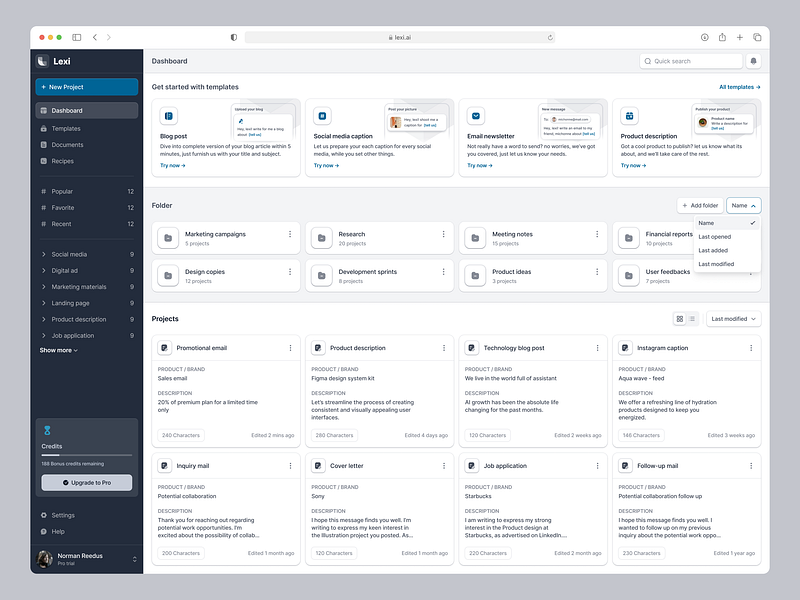Select the Recipes icon in the sidebar

pos(43,160)
